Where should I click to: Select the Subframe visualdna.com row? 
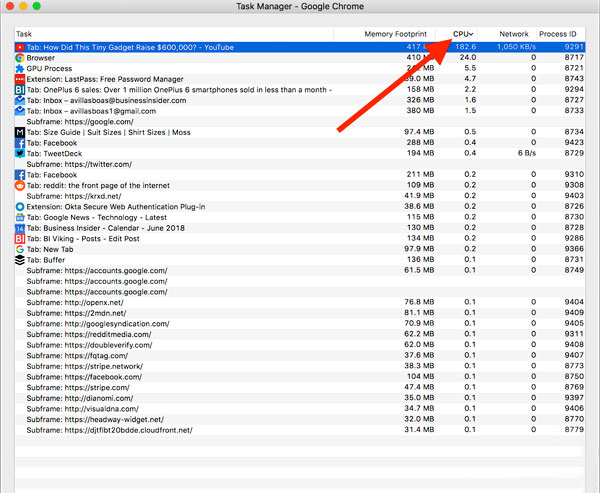coord(300,409)
